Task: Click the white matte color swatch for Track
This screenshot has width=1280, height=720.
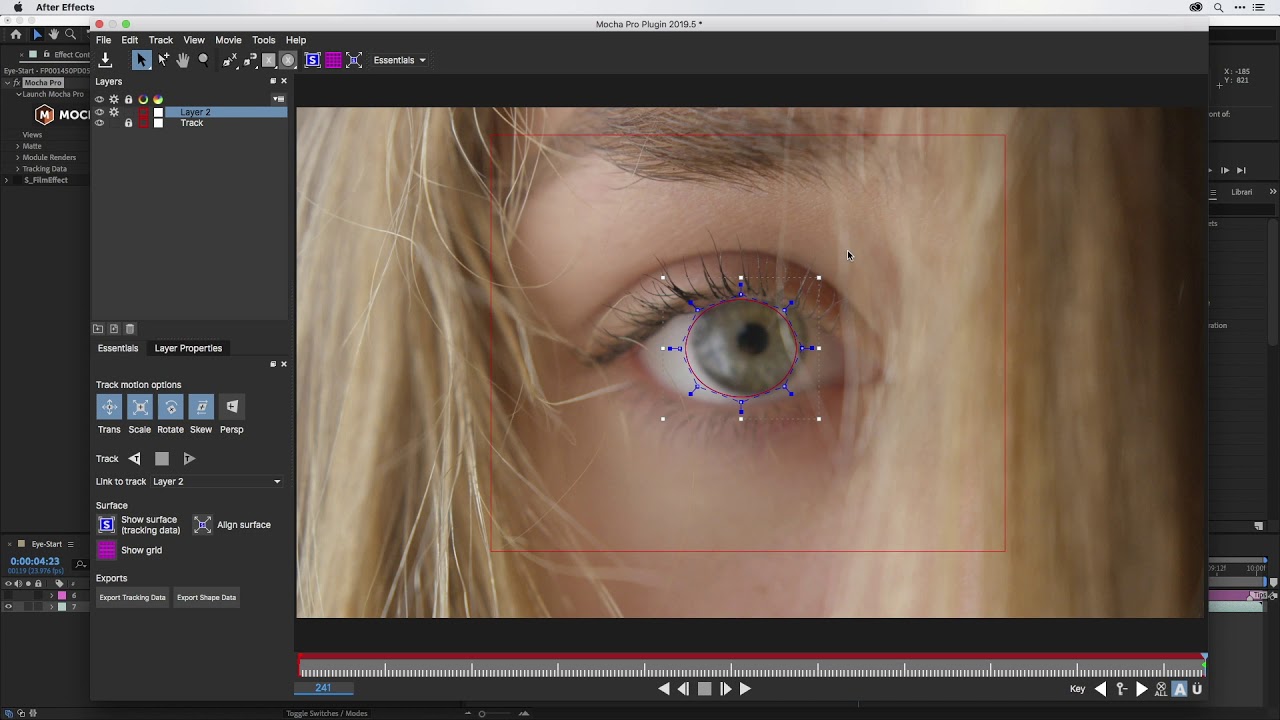Action: [x=158, y=123]
